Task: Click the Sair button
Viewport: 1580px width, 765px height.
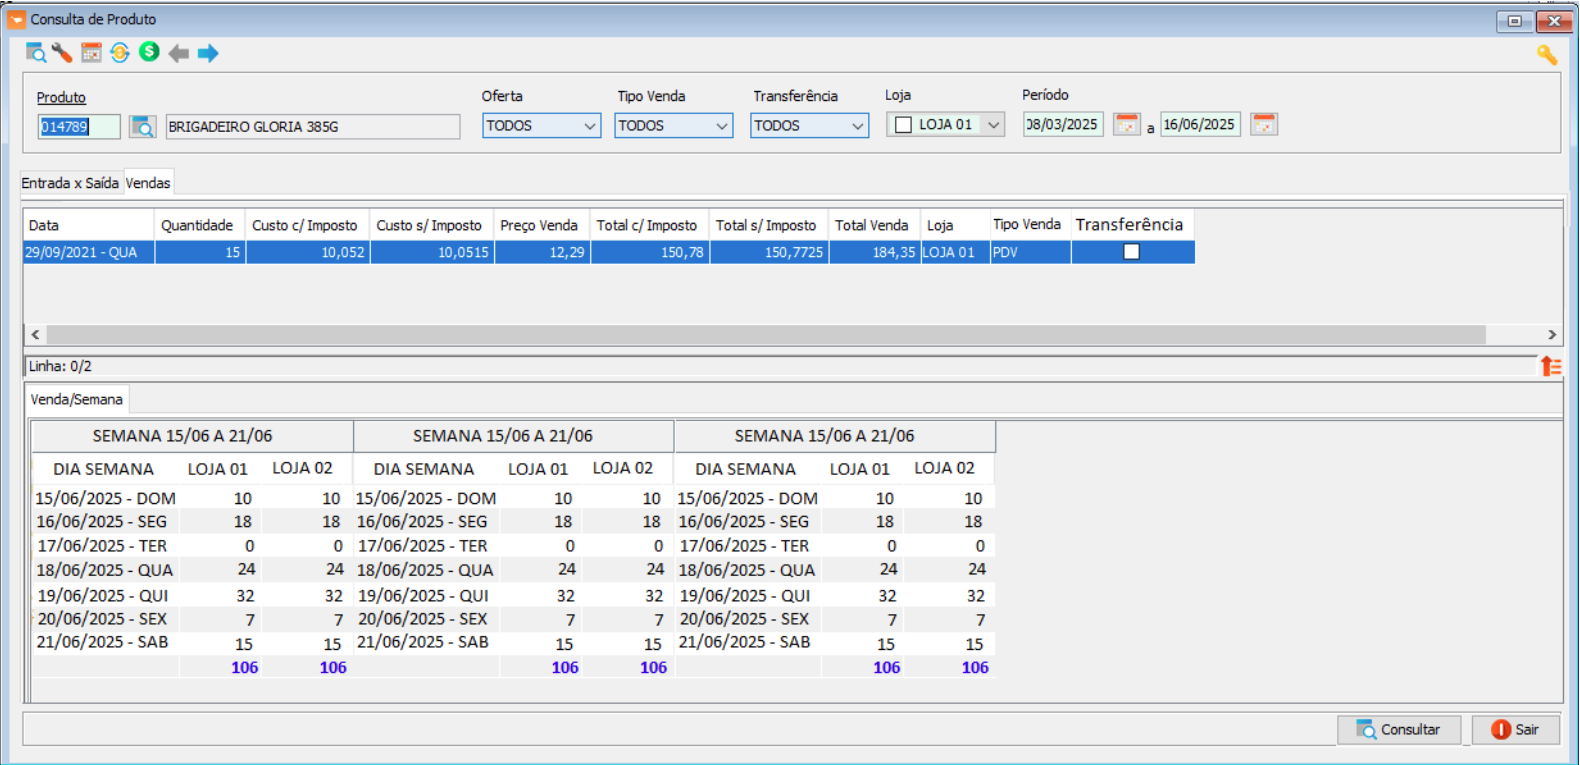Action: (1515, 730)
